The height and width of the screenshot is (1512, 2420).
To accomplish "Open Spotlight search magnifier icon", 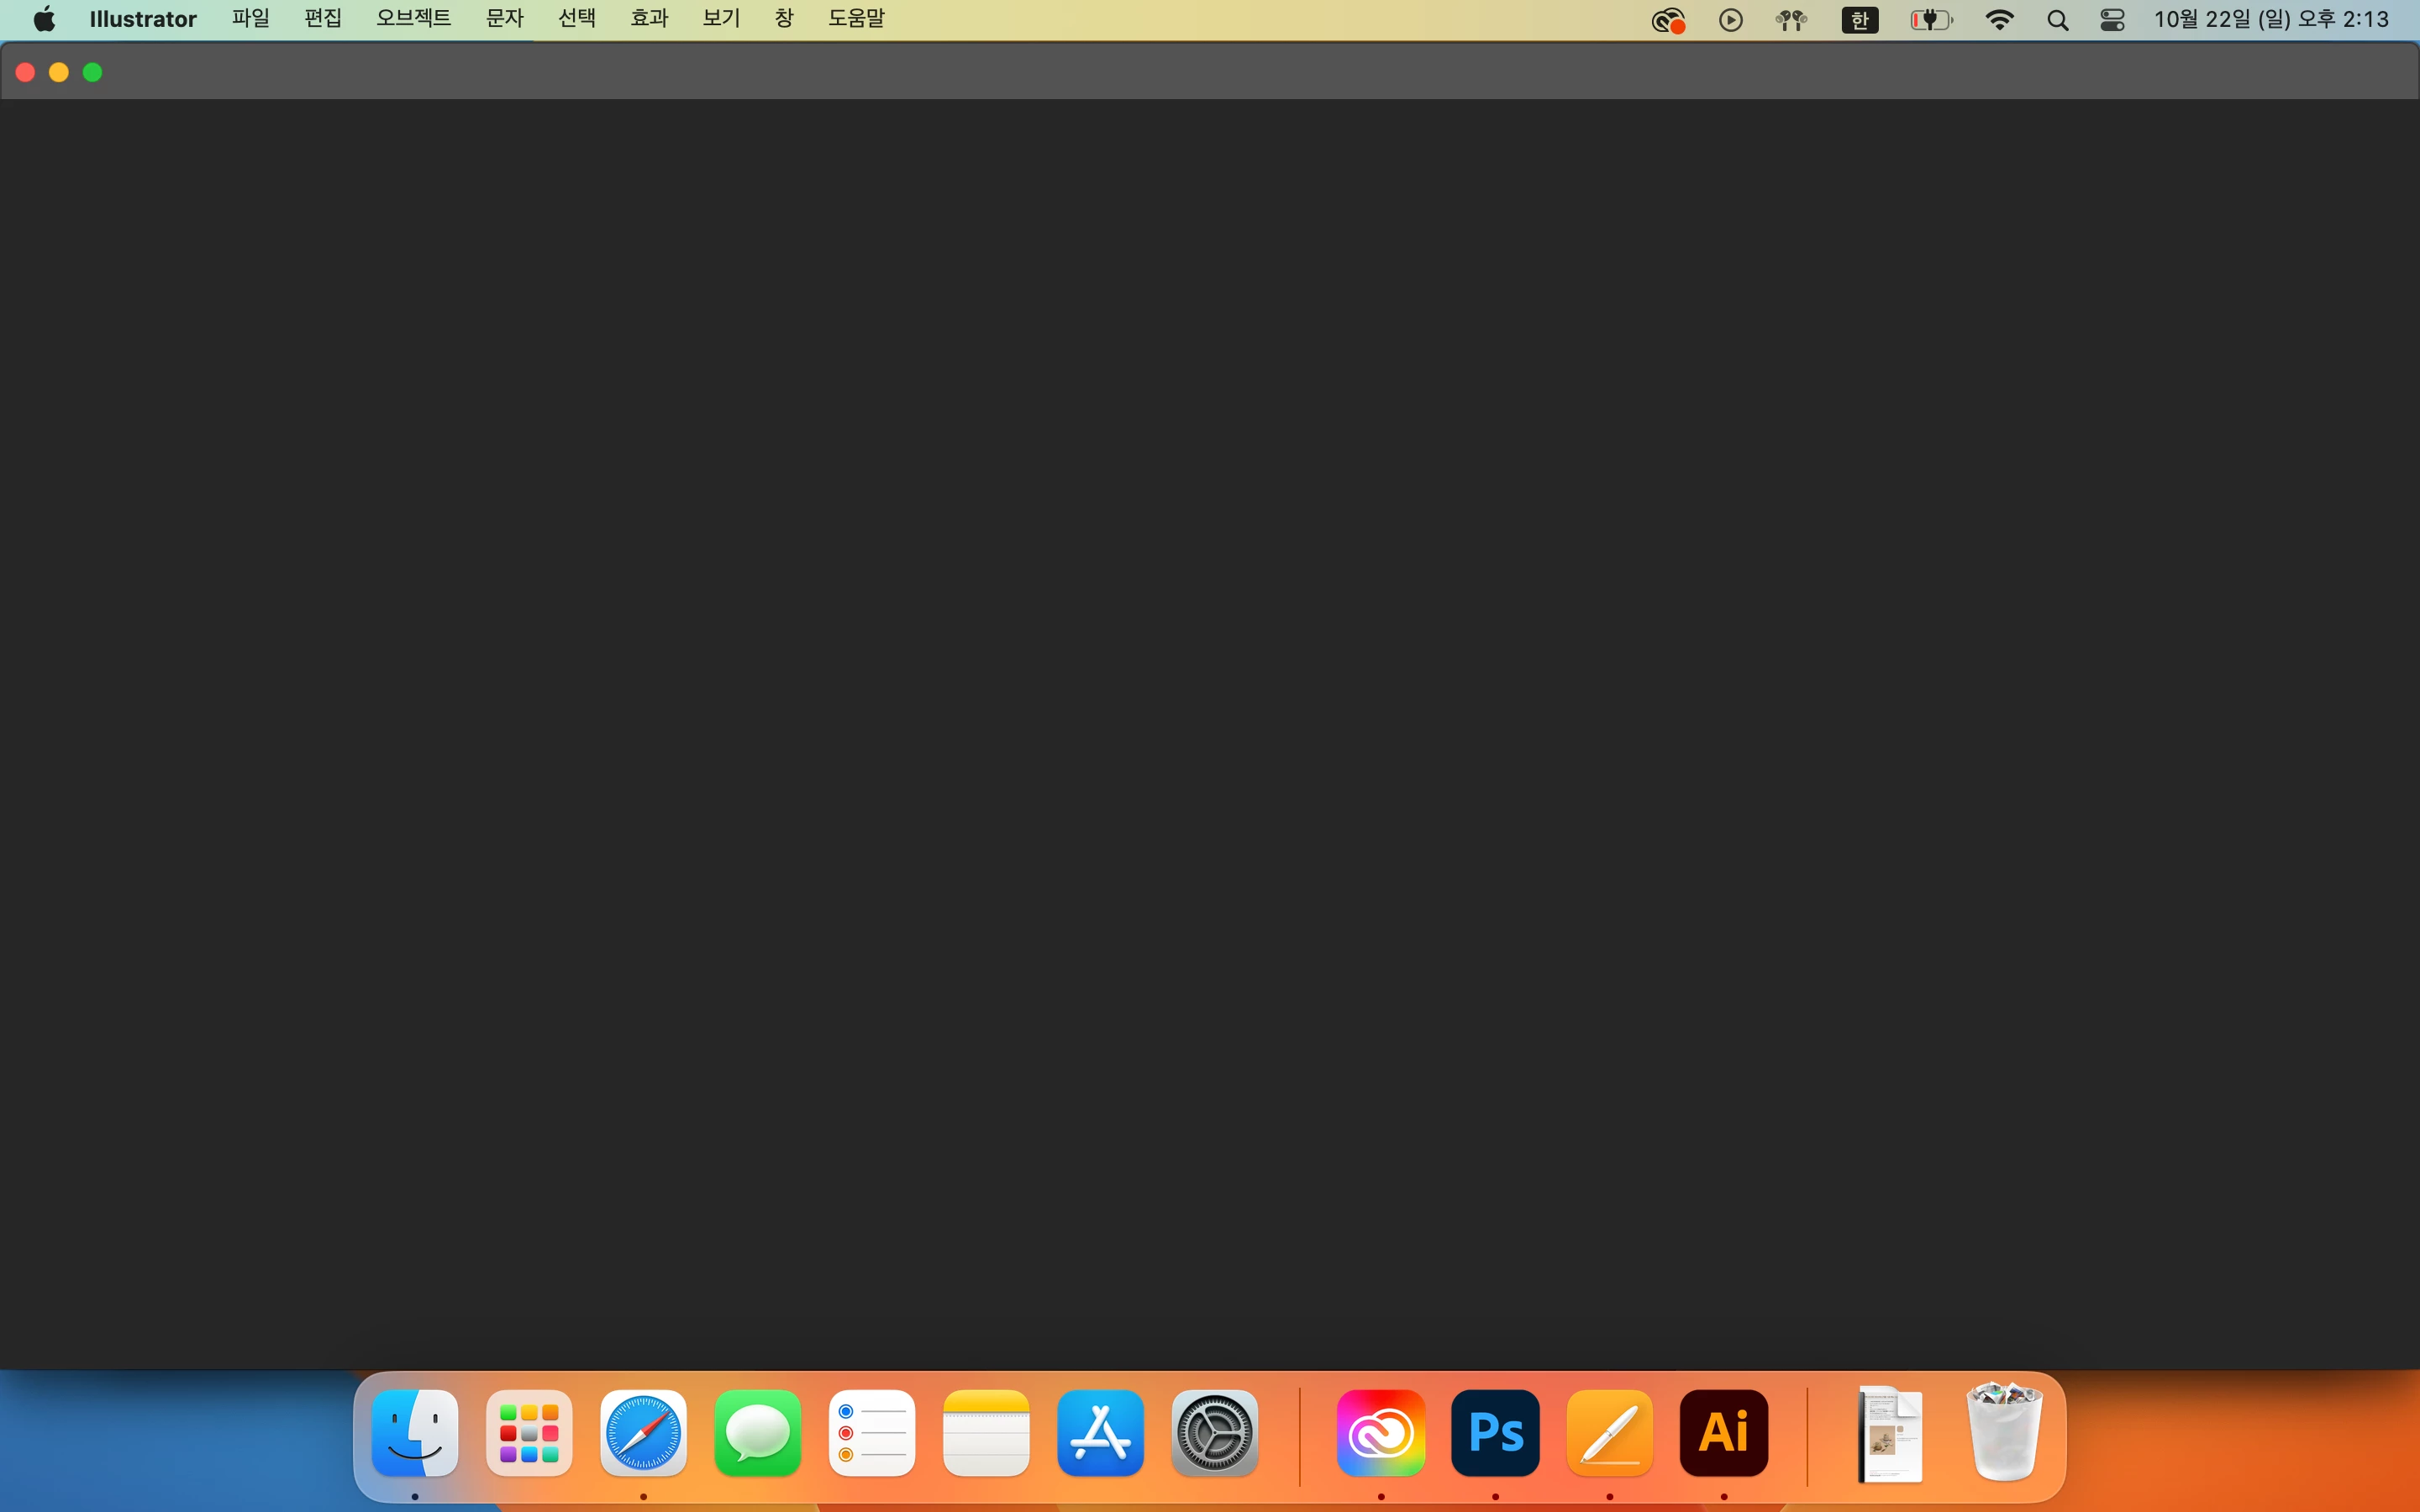I will coord(2057,20).
